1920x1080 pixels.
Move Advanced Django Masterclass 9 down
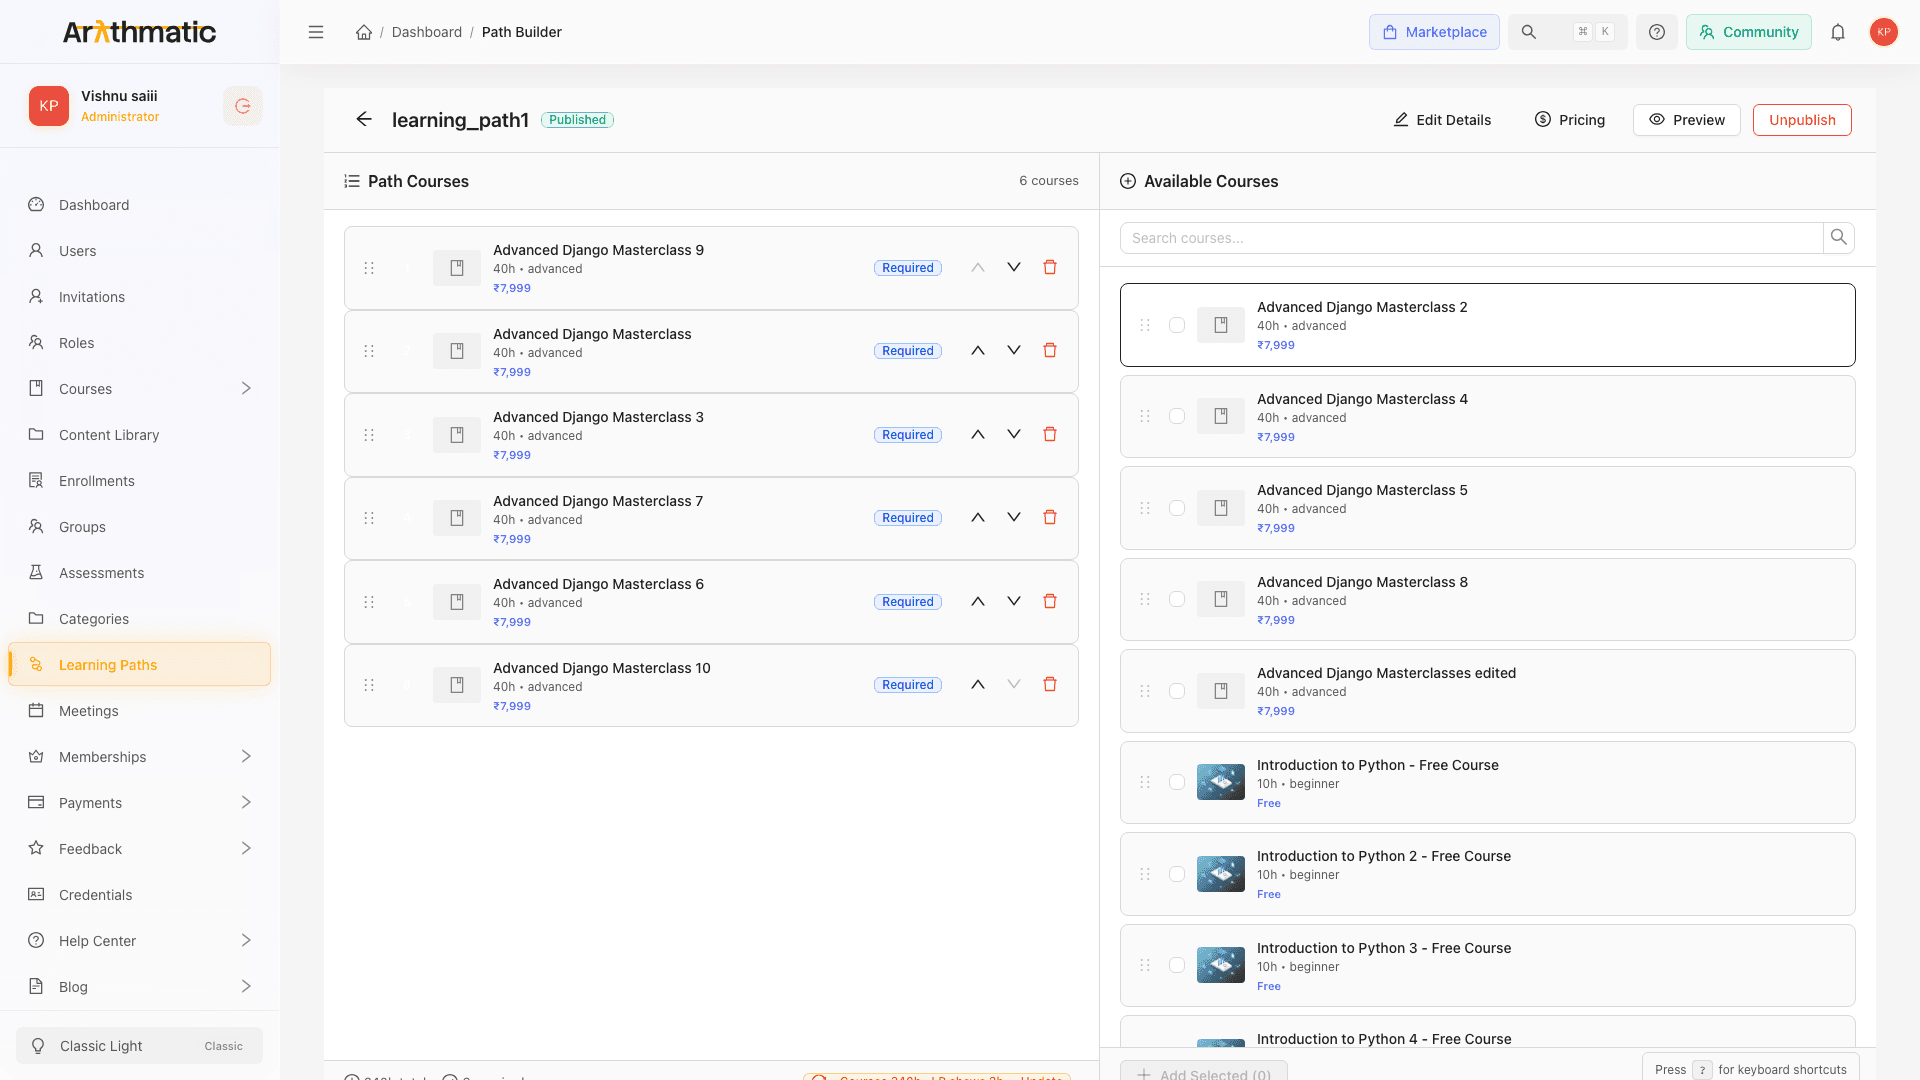[x=1014, y=267]
